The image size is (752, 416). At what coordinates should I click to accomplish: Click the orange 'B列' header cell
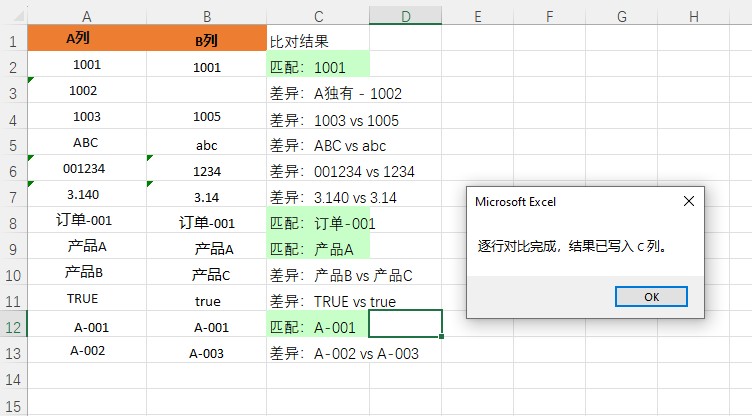[207, 38]
